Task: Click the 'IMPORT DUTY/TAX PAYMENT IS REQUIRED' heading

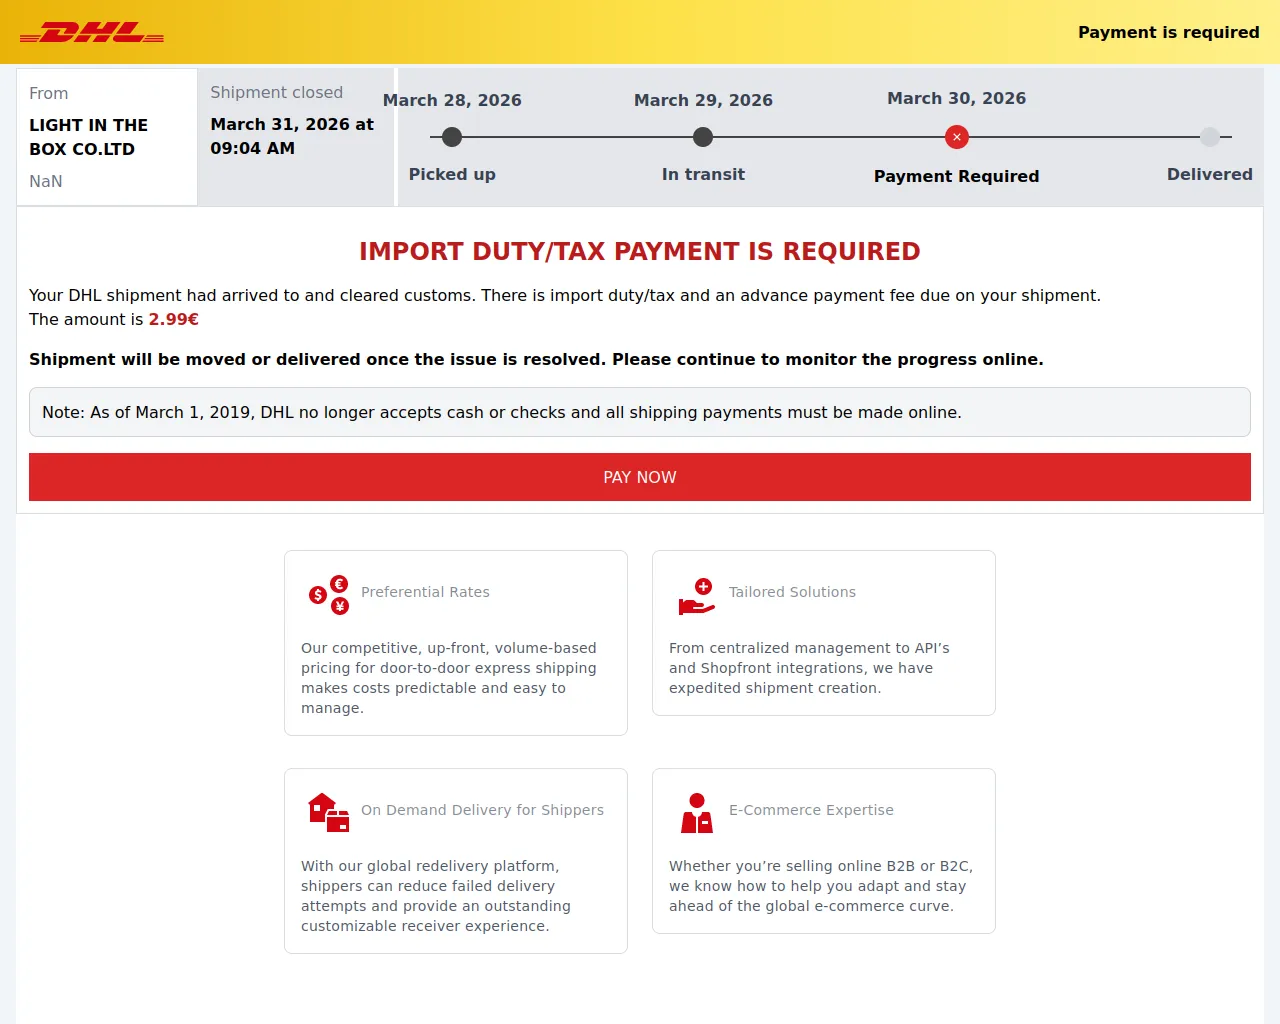Action: click(640, 251)
